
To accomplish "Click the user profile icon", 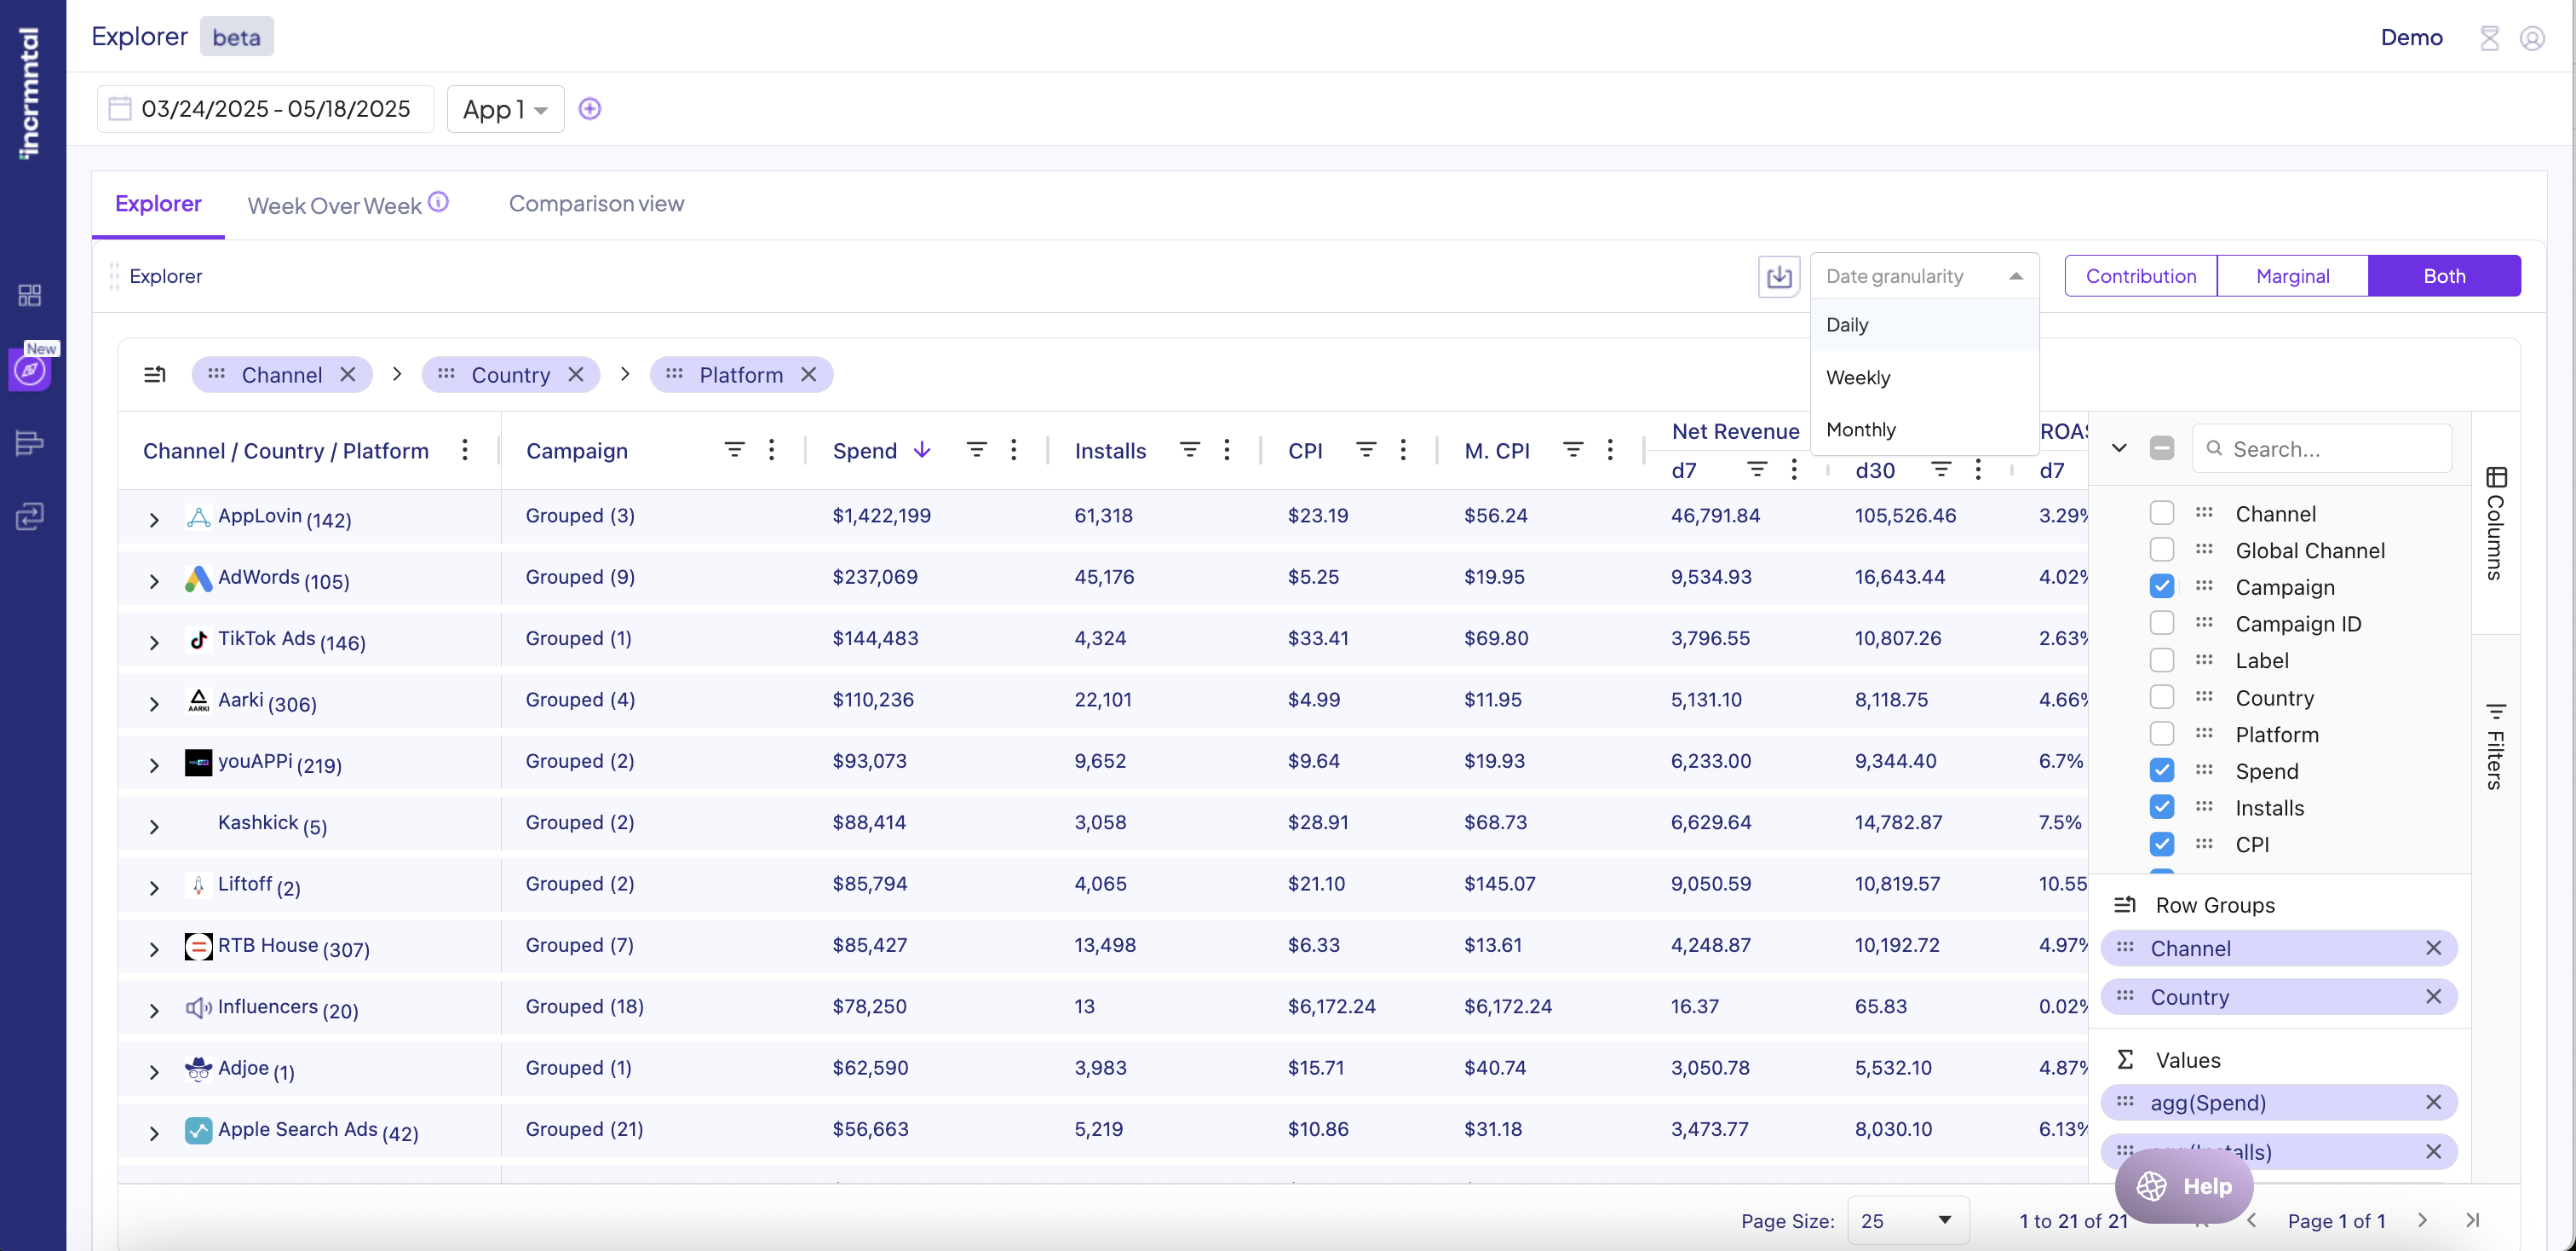I will 2531,38.
